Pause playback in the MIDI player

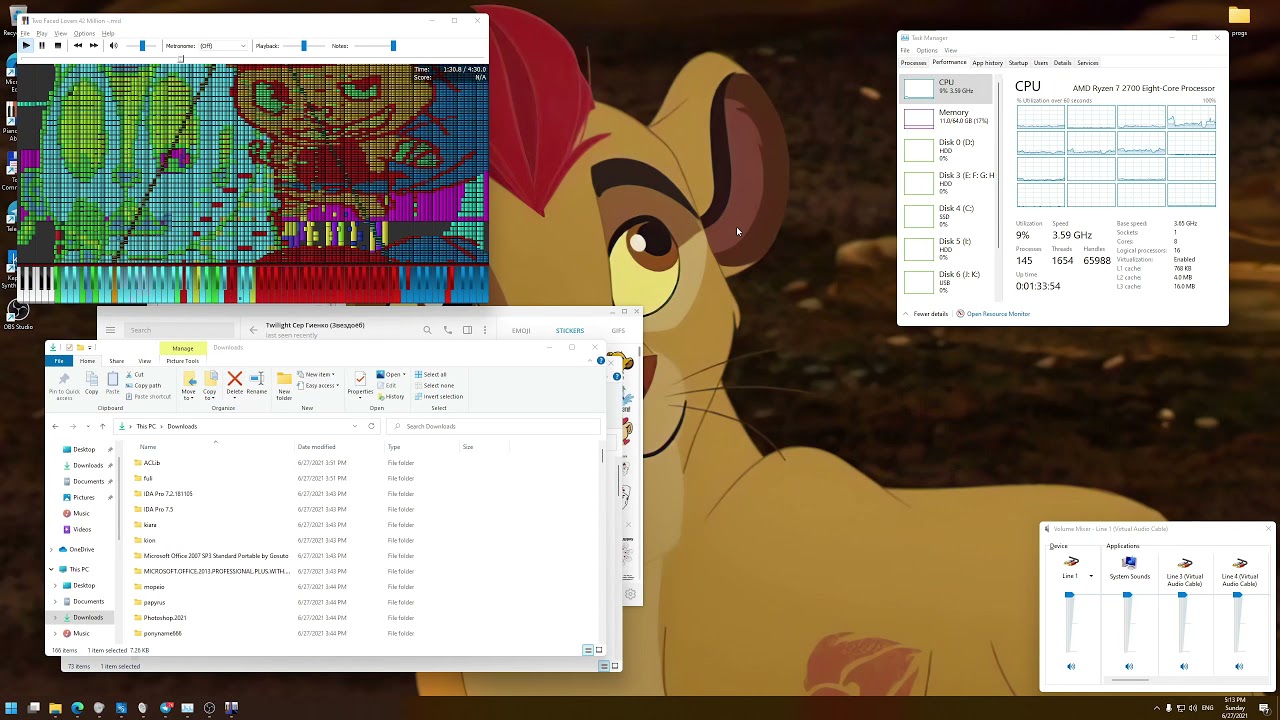[x=42, y=45]
